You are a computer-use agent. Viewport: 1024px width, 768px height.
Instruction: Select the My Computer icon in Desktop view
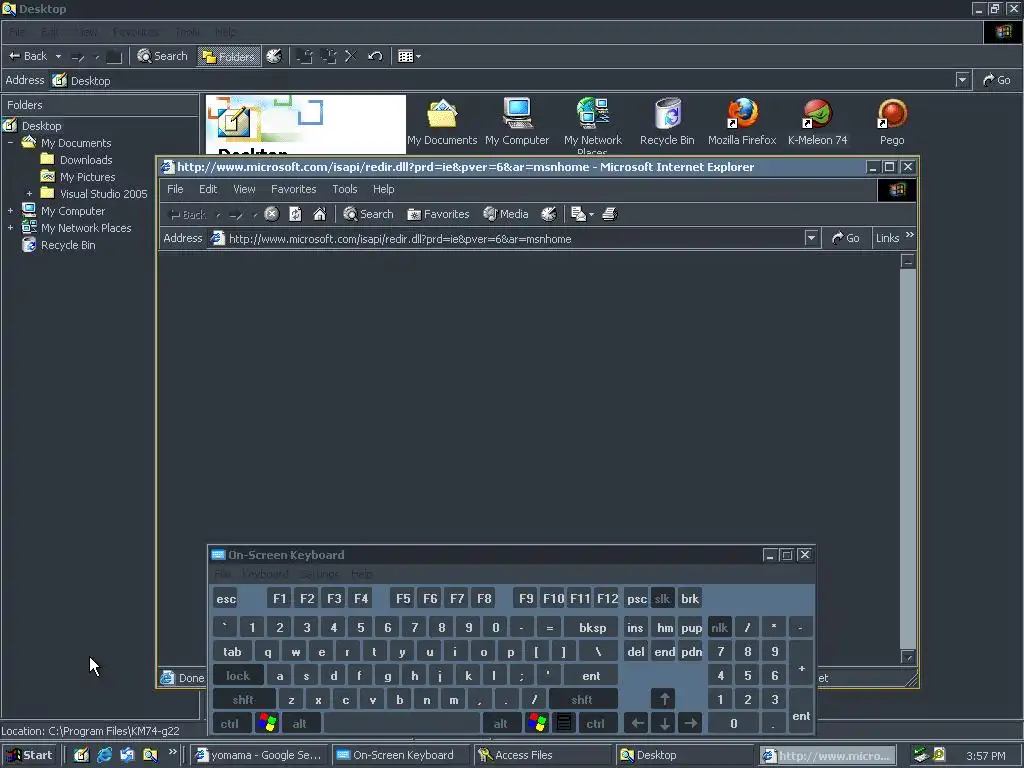(517, 122)
